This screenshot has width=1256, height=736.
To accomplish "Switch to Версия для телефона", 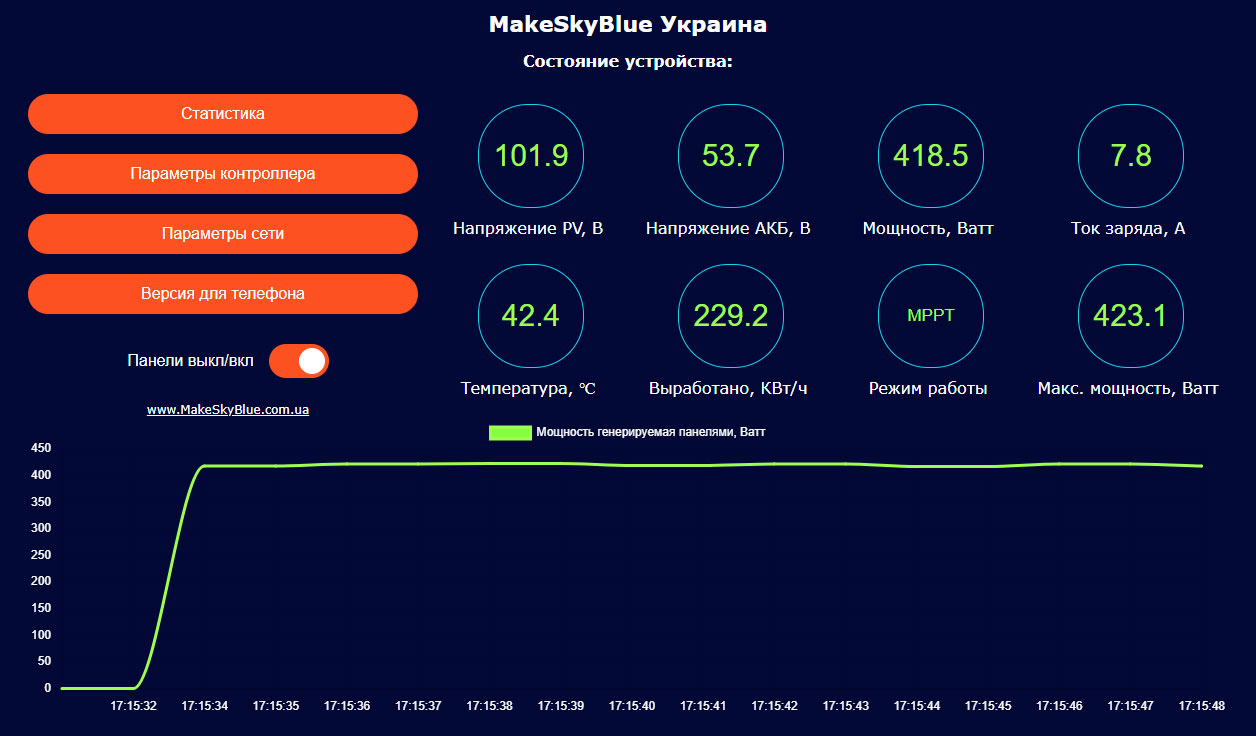I will point(223,294).
